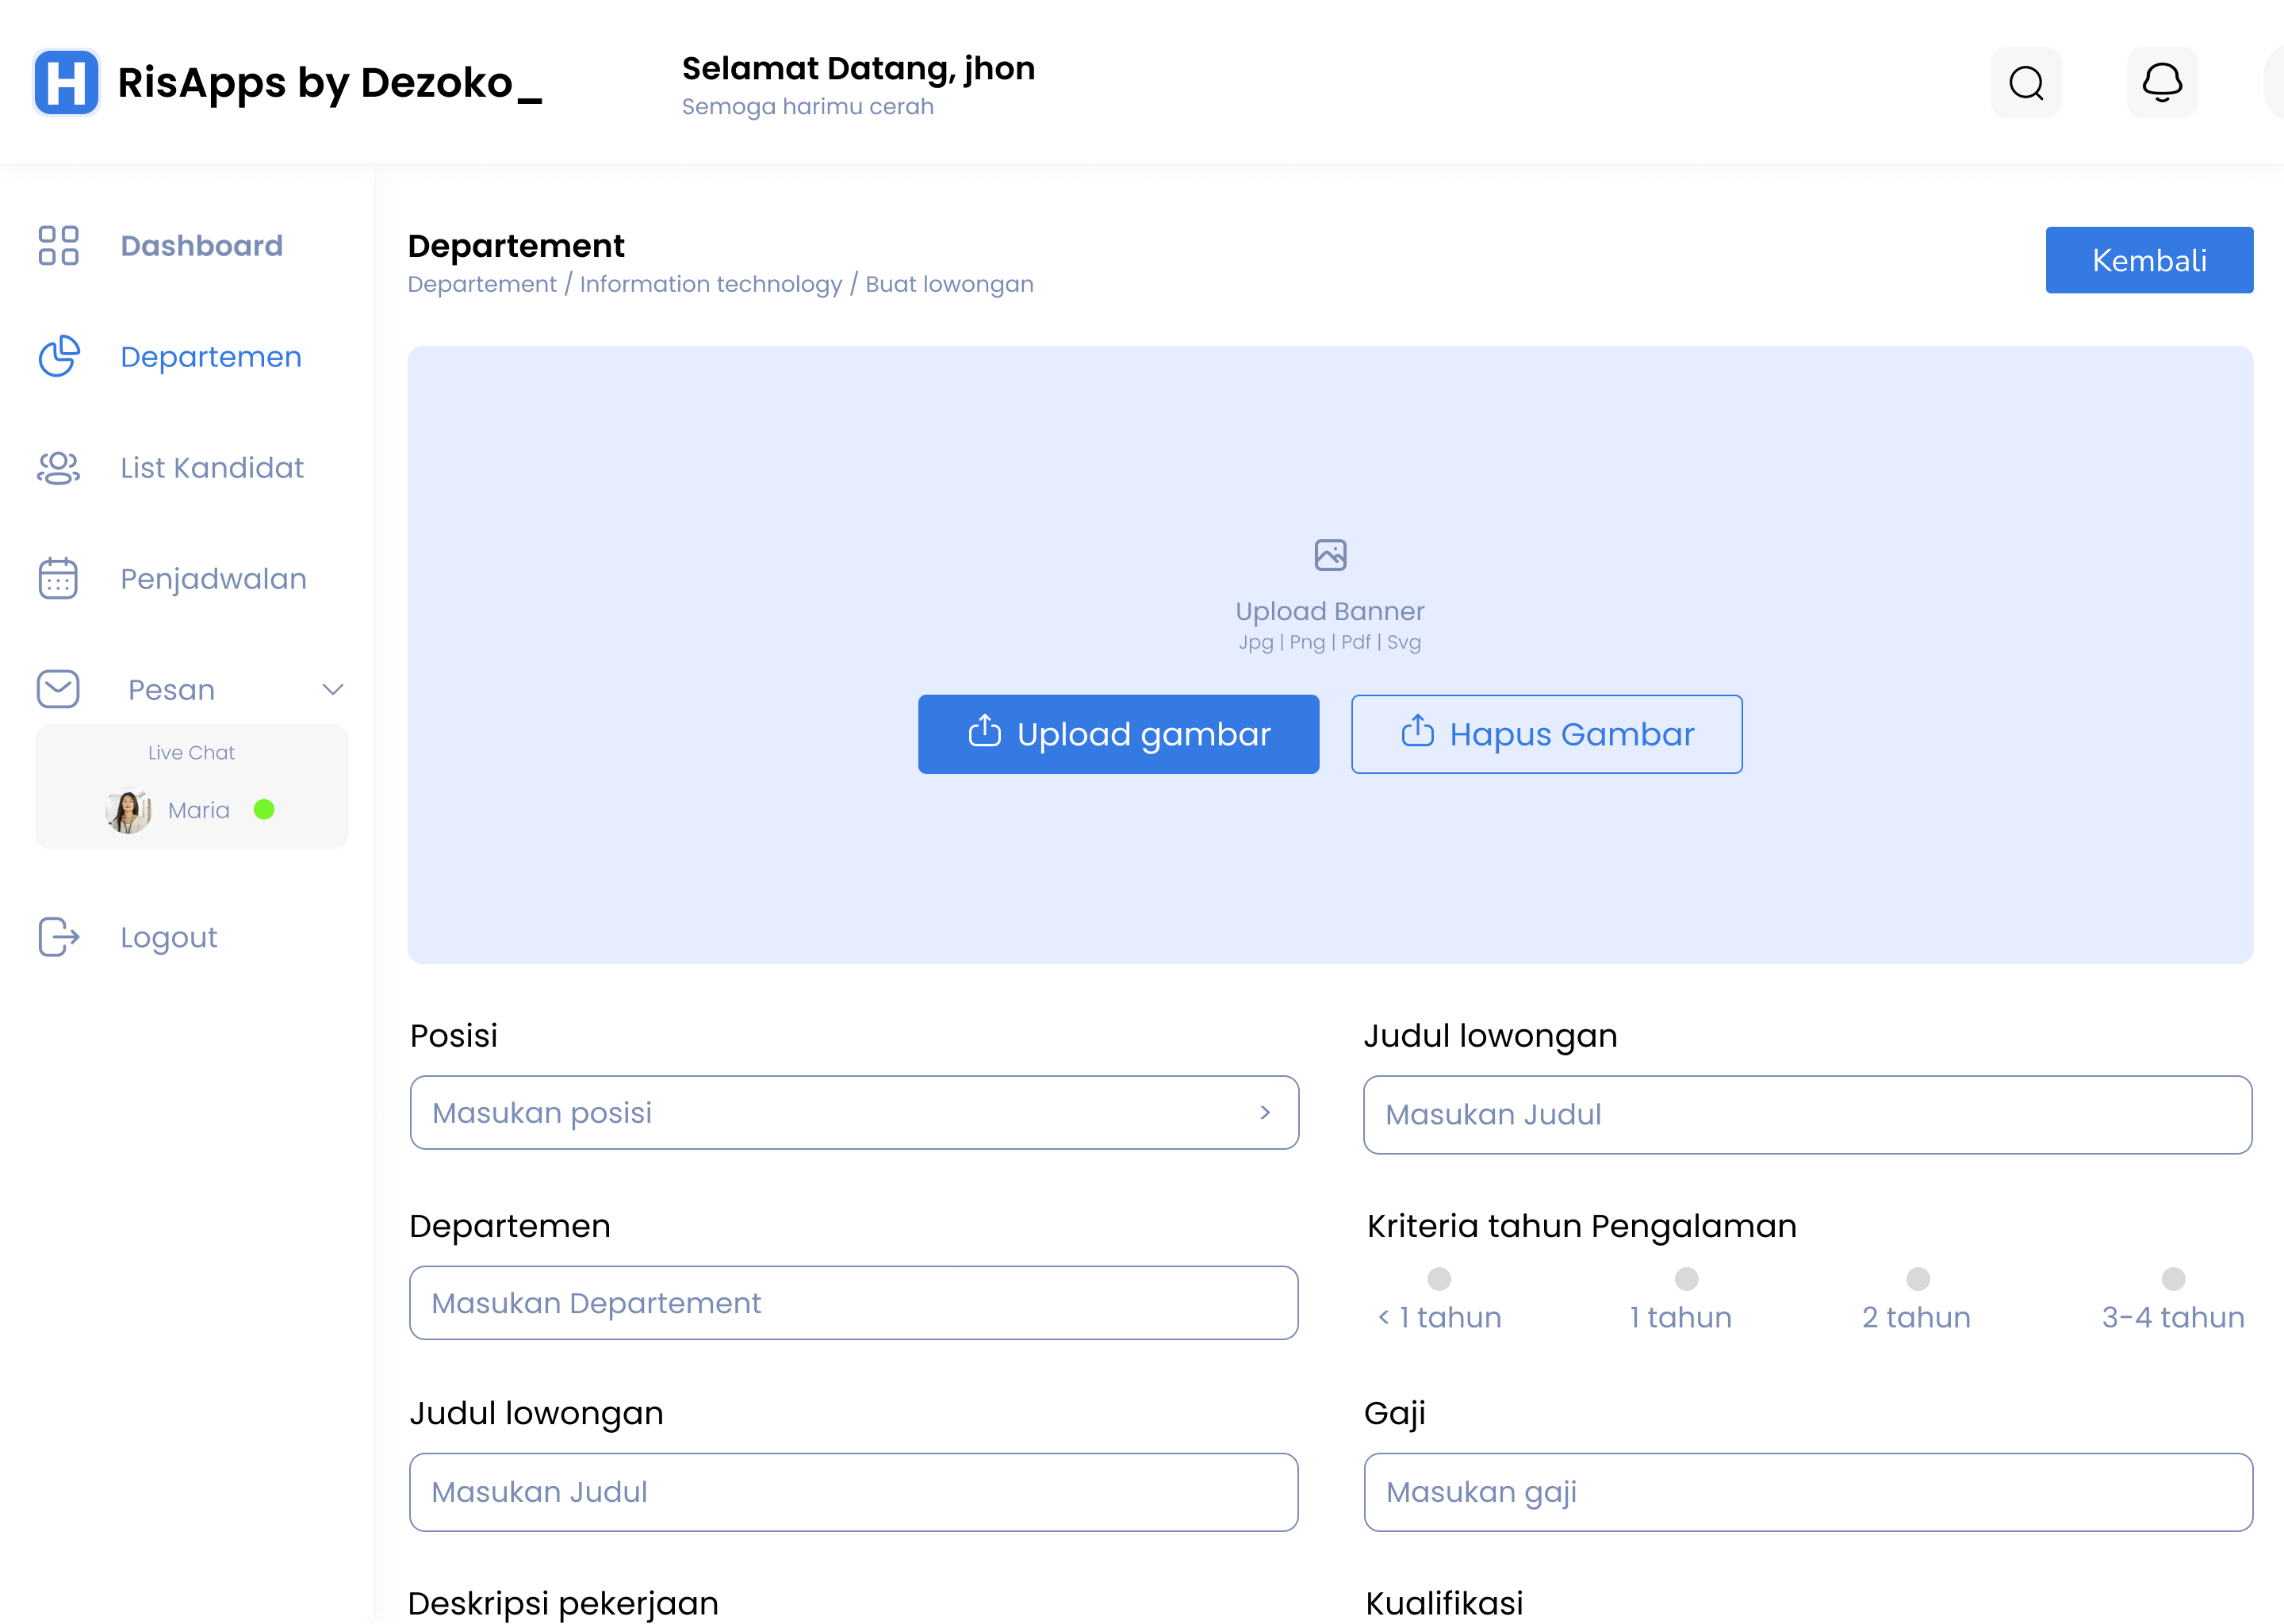2284x1624 pixels.
Task: Expand the Pesan menu chevron
Action: (333, 689)
